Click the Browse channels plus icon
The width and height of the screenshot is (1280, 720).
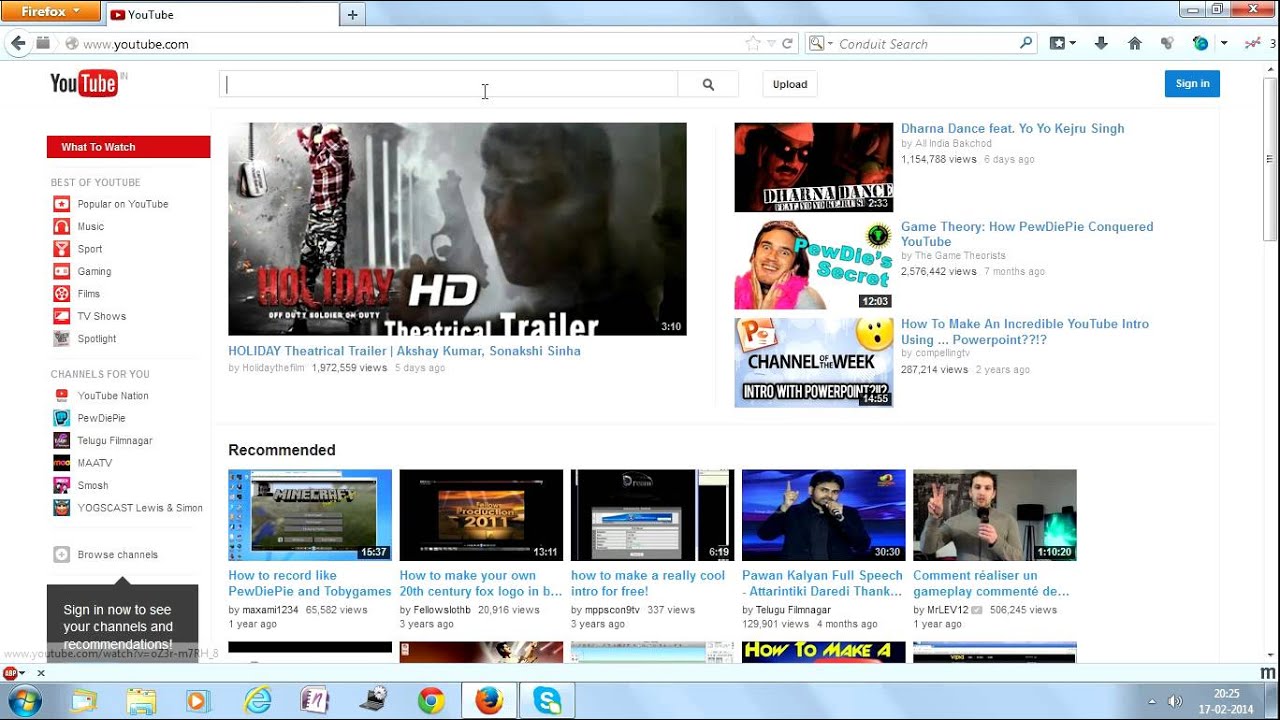tap(61, 554)
